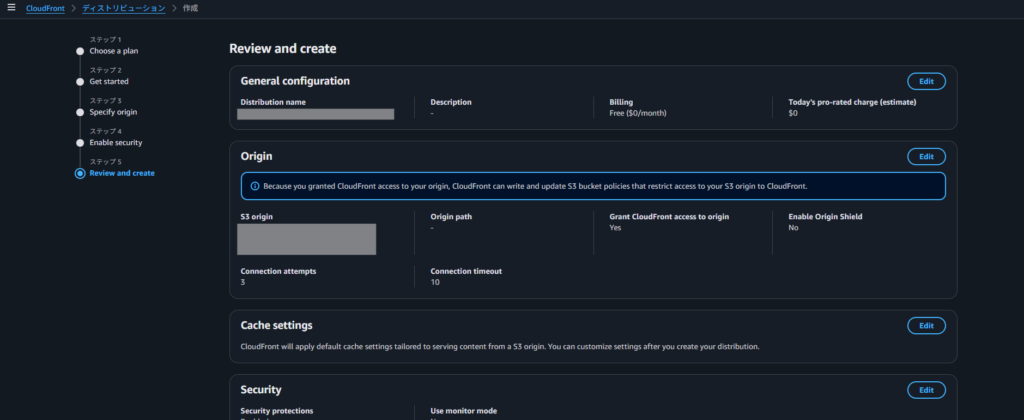Click the "General configuration" heading

[295, 81]
